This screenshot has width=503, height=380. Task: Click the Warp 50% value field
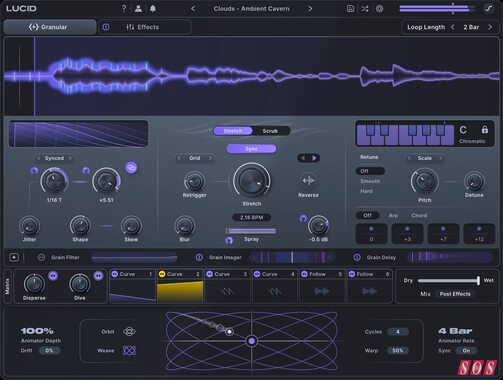[398, 350]
